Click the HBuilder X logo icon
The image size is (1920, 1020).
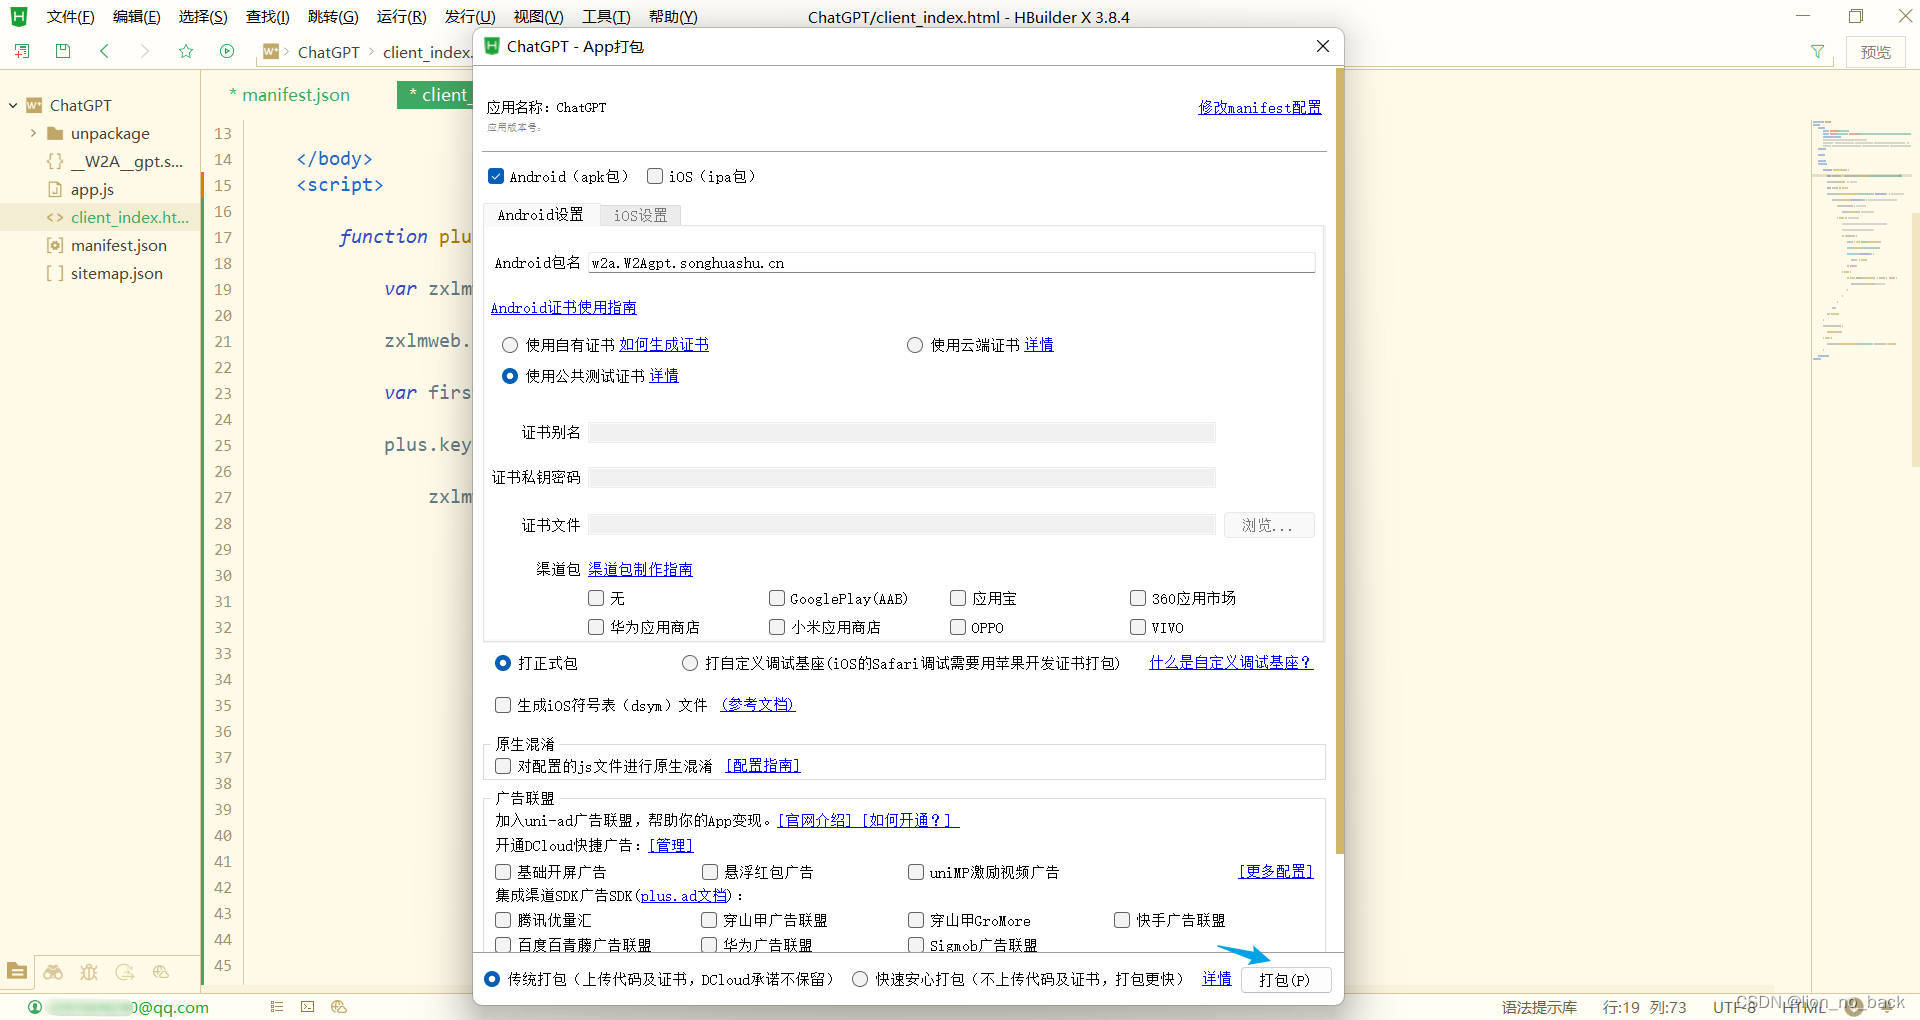tap(18, 16)
